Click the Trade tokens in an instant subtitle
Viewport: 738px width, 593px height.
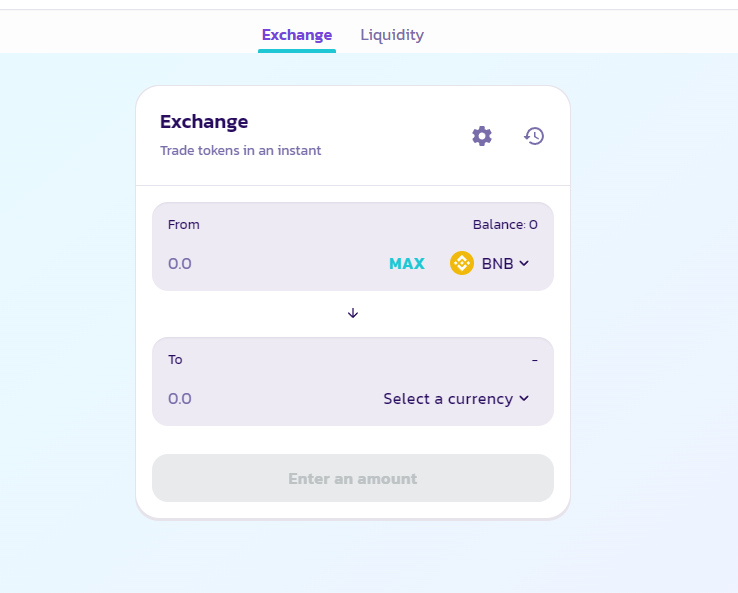pyautogui.click(x=241, y=151)
